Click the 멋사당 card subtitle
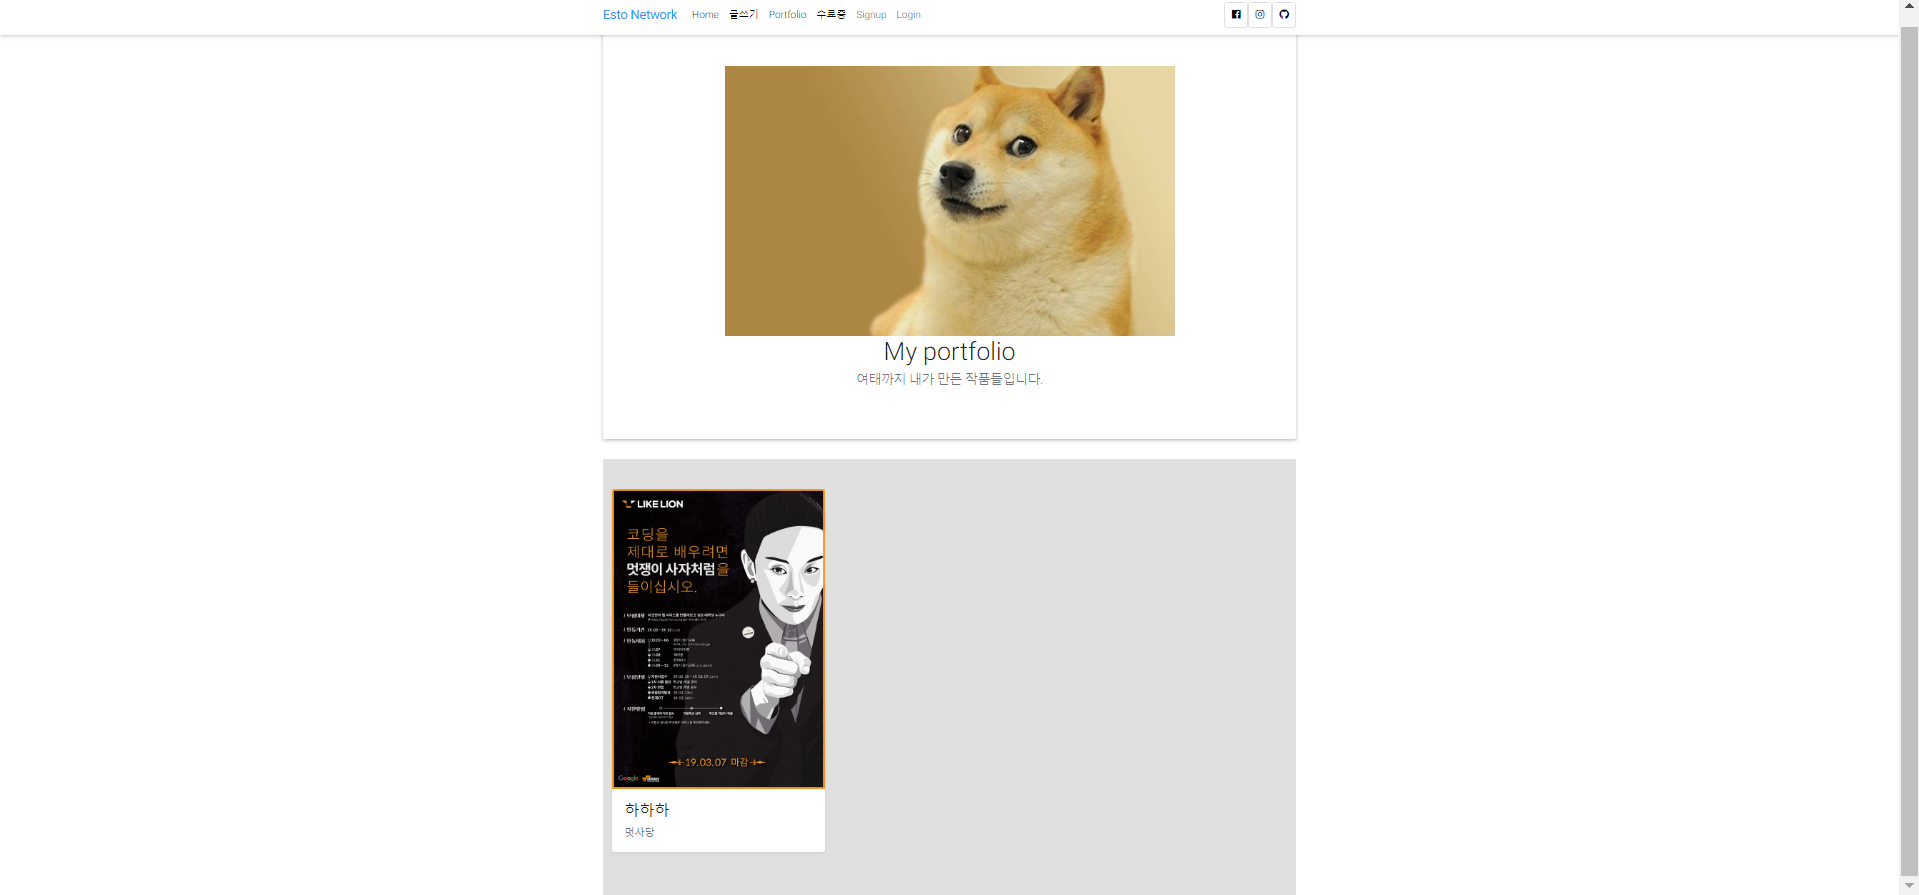The image size is (1919, 895). pos(640,832)
